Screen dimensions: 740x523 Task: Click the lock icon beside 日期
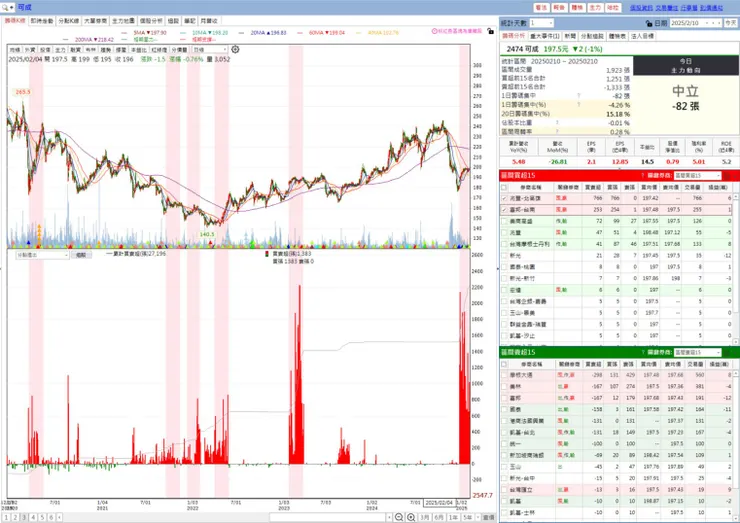point(649,23)
